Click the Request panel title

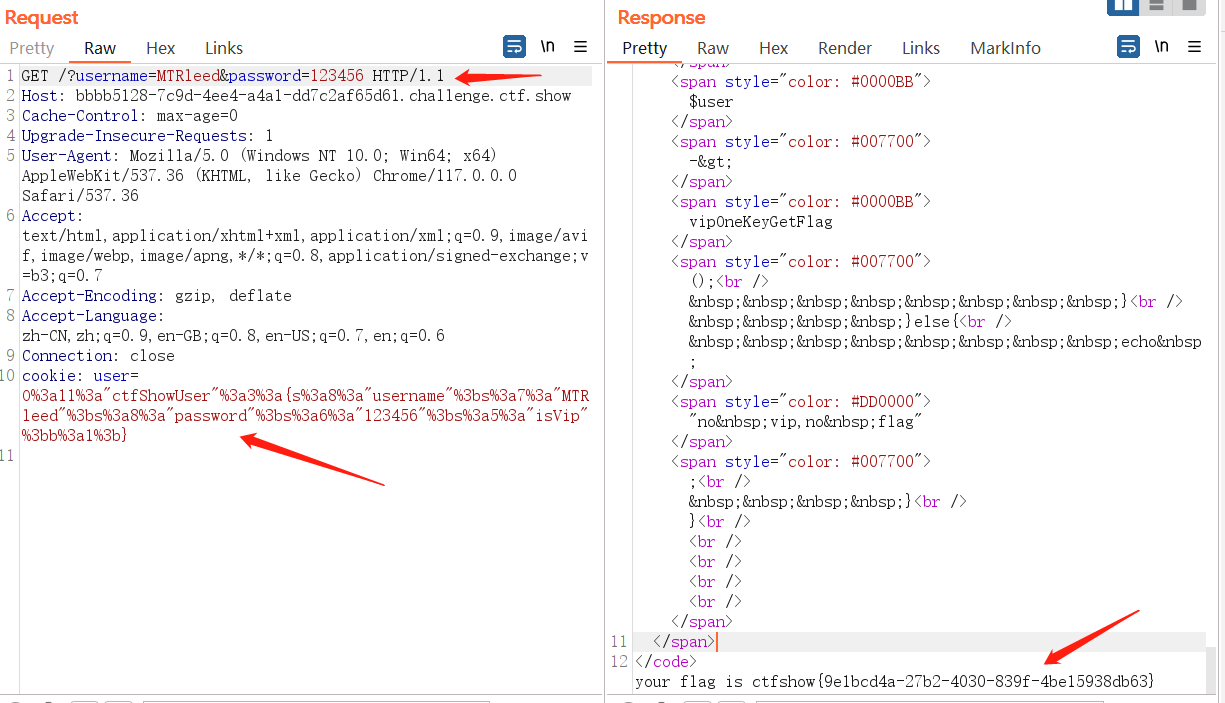point(42,18)
